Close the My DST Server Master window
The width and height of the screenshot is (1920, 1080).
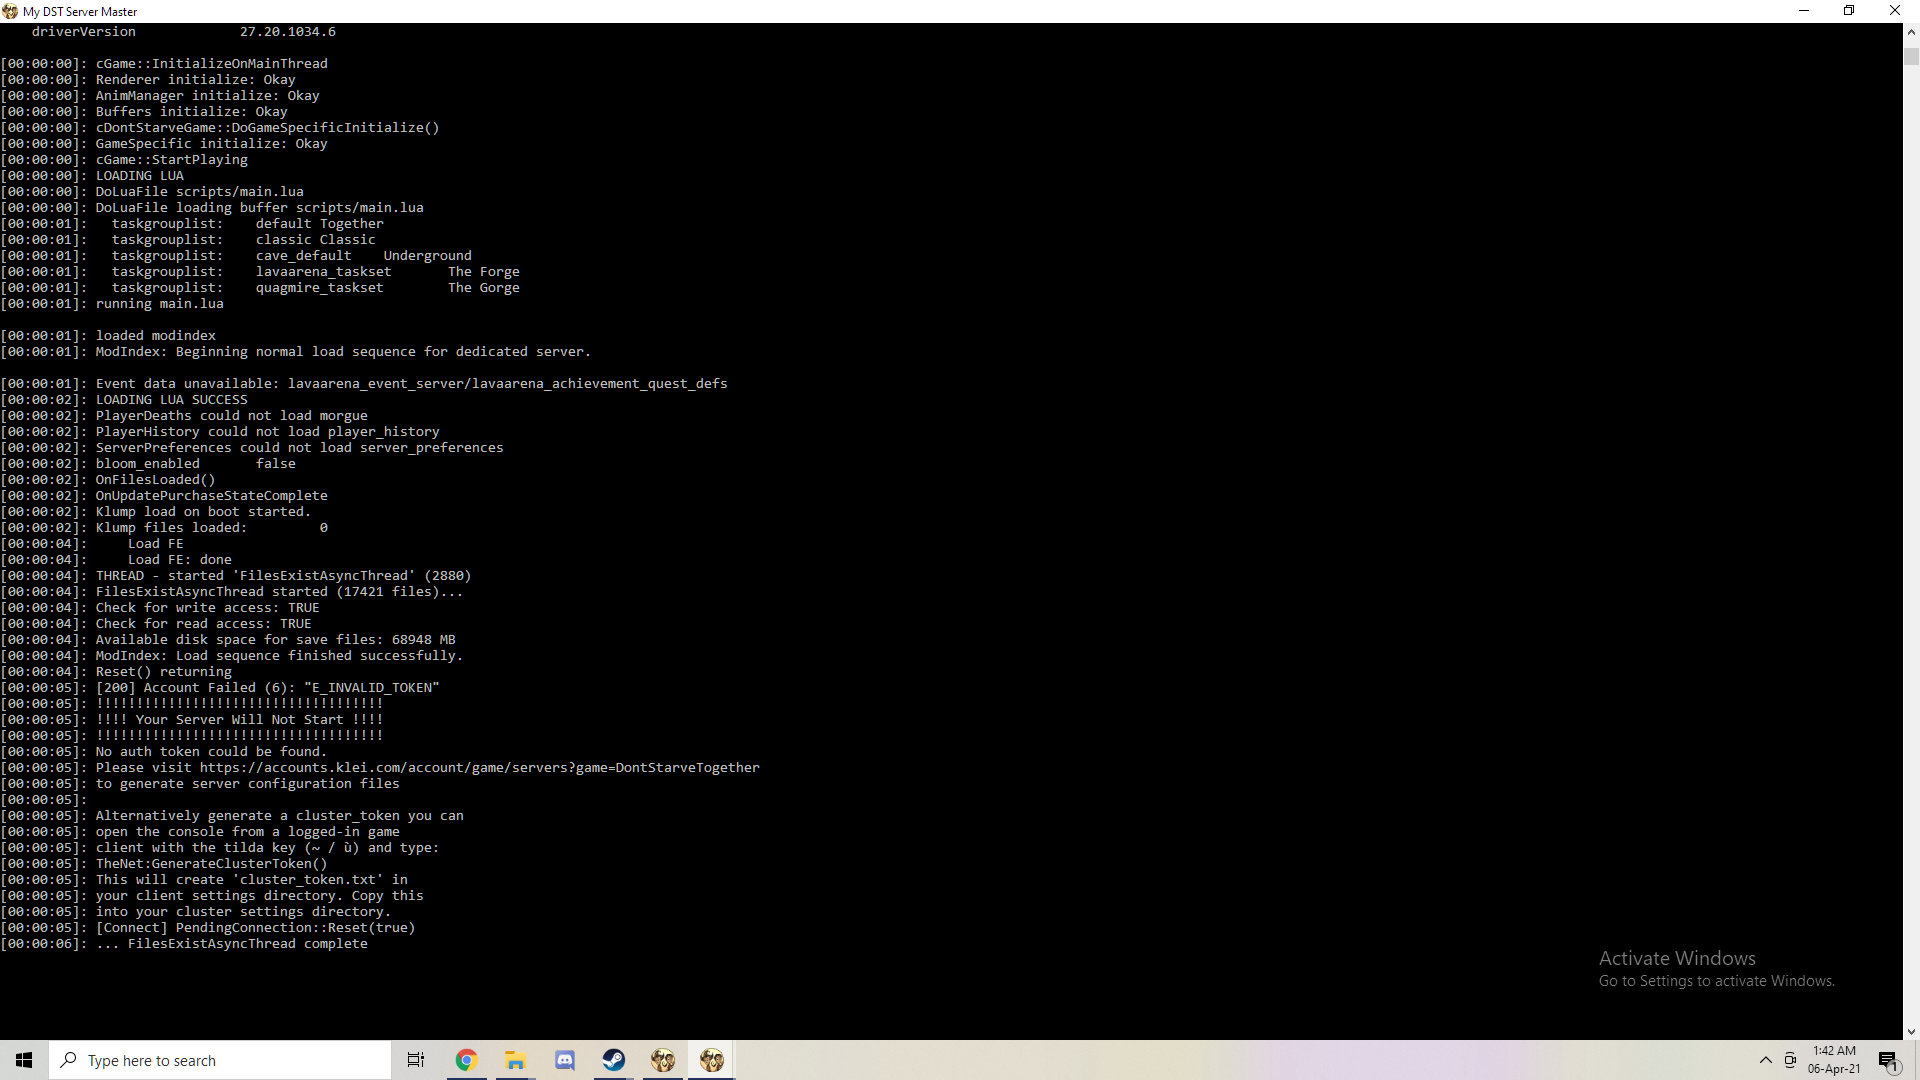pos(1894,11)
